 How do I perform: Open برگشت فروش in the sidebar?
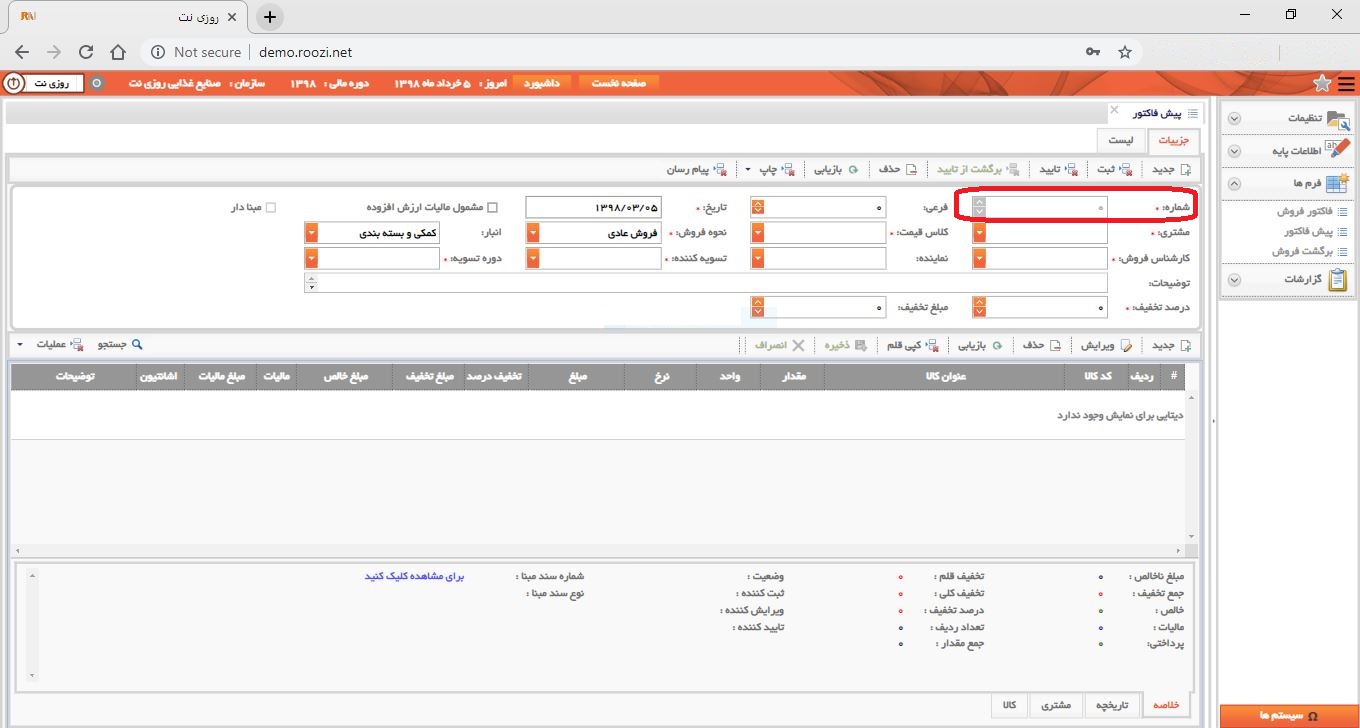[1310, 251]
